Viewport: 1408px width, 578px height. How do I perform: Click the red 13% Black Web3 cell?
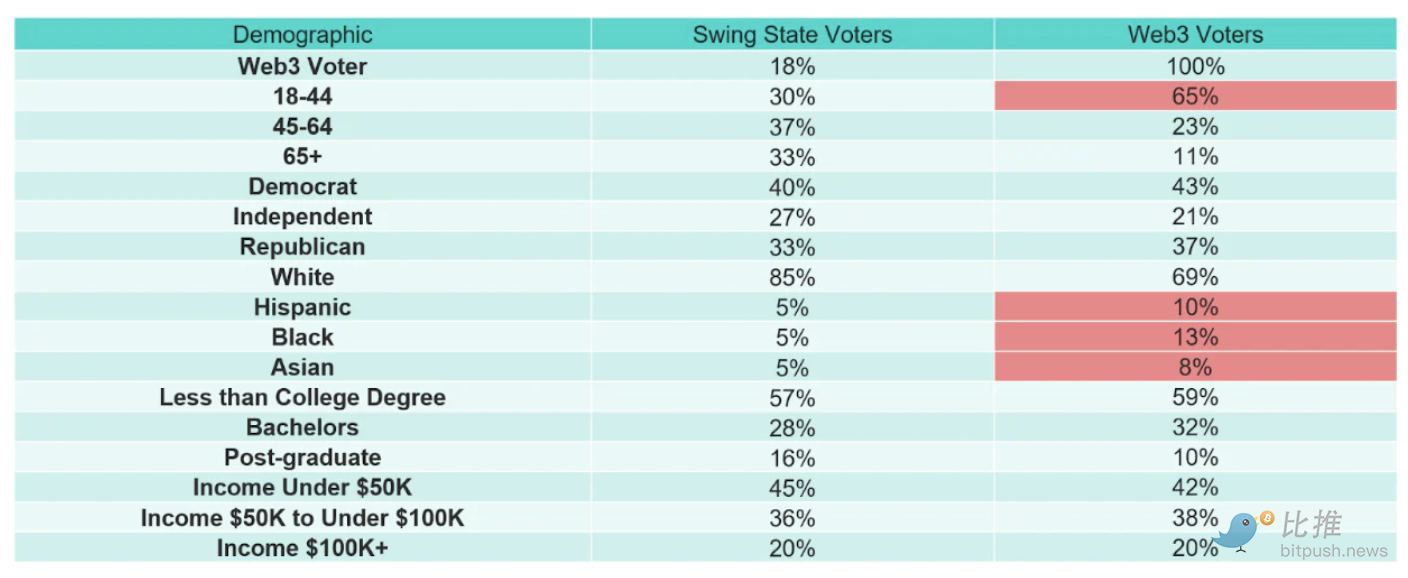click(x=1195, y=337)
